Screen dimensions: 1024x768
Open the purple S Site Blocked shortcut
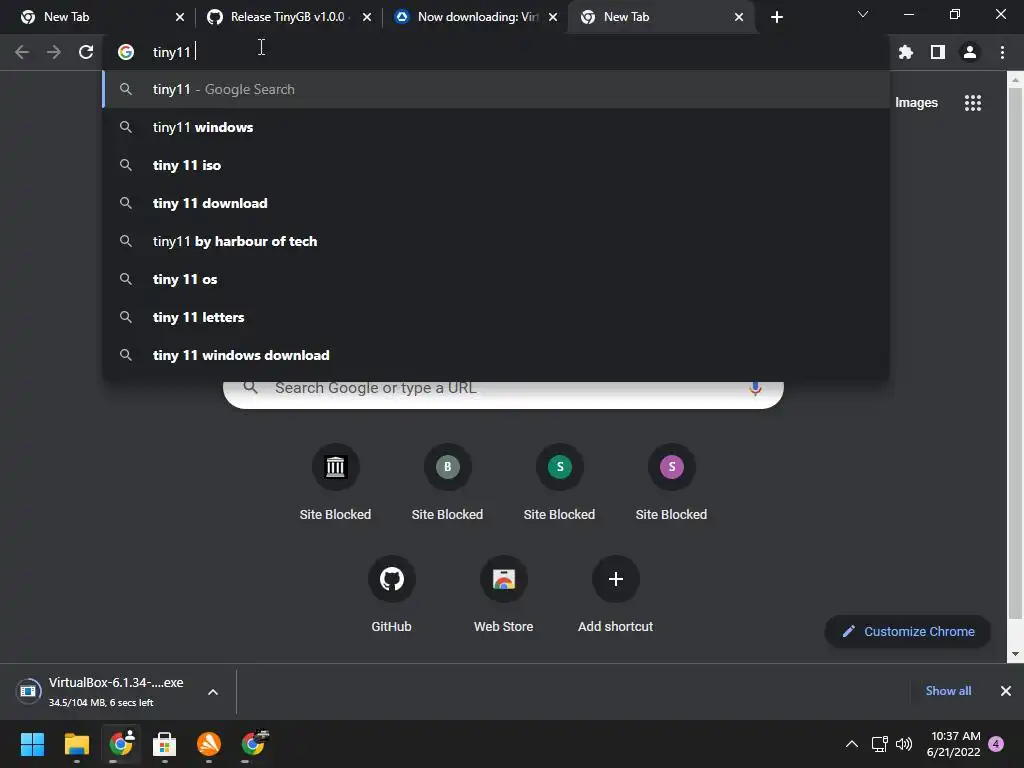click(671, 467)
